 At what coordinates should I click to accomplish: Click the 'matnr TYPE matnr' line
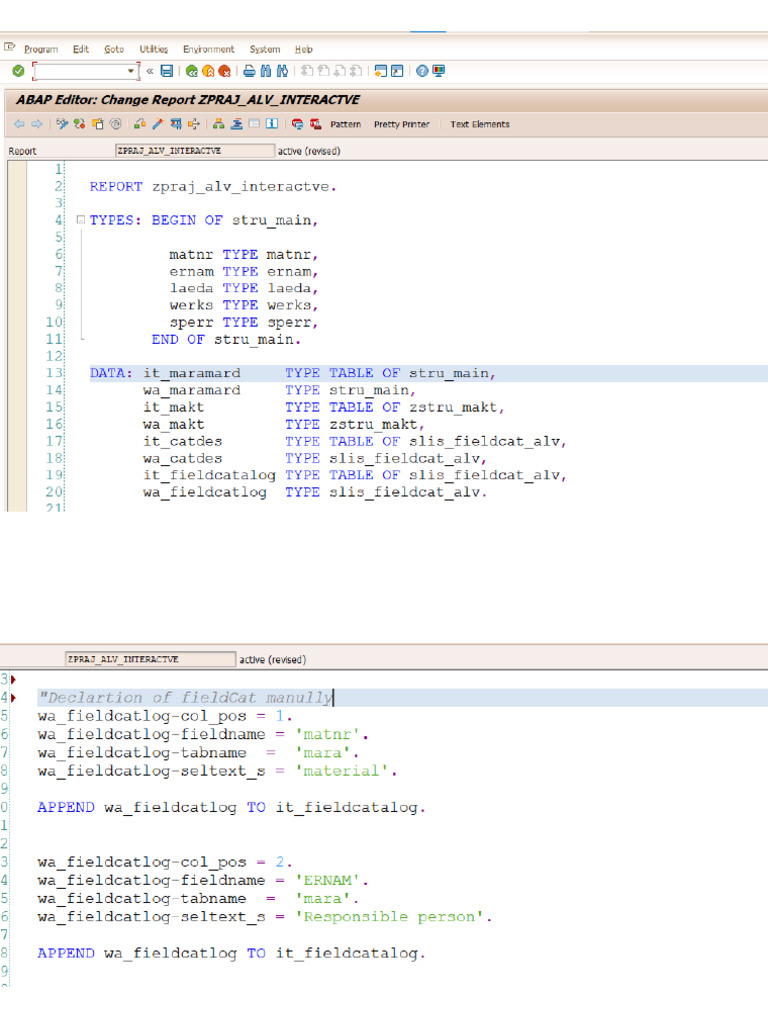[244, 255]
